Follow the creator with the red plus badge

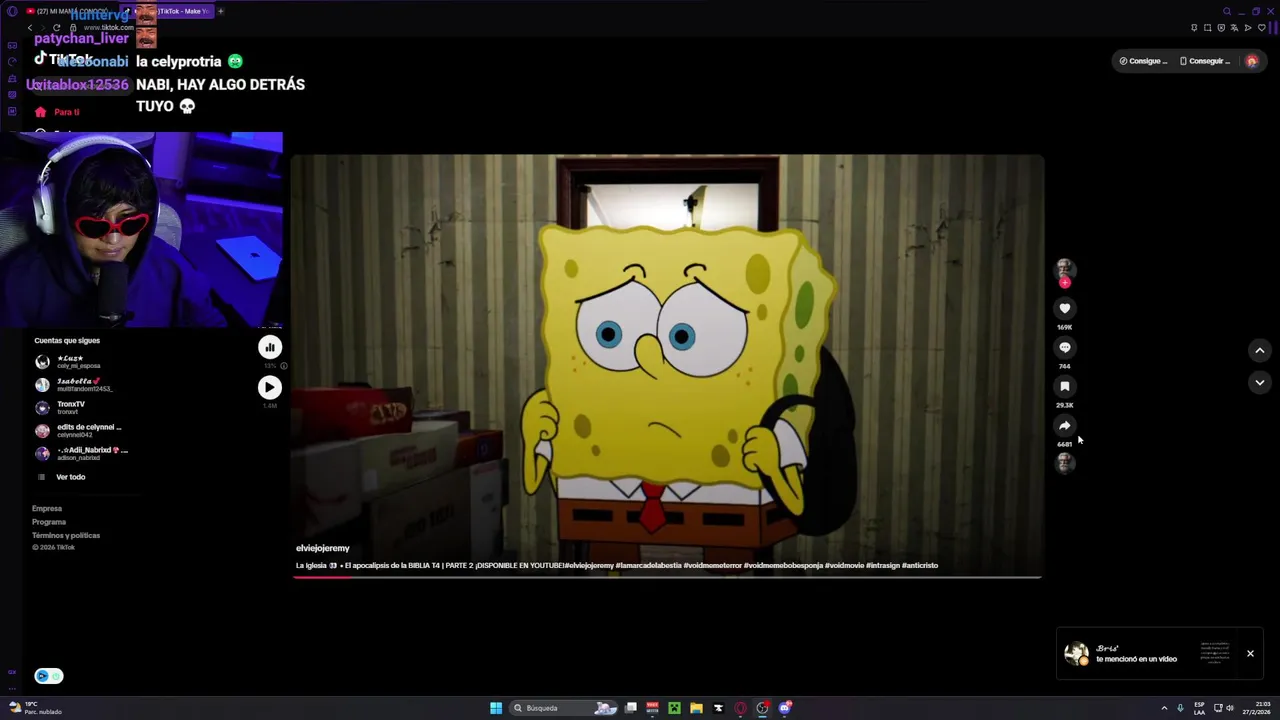[1065, 283]
